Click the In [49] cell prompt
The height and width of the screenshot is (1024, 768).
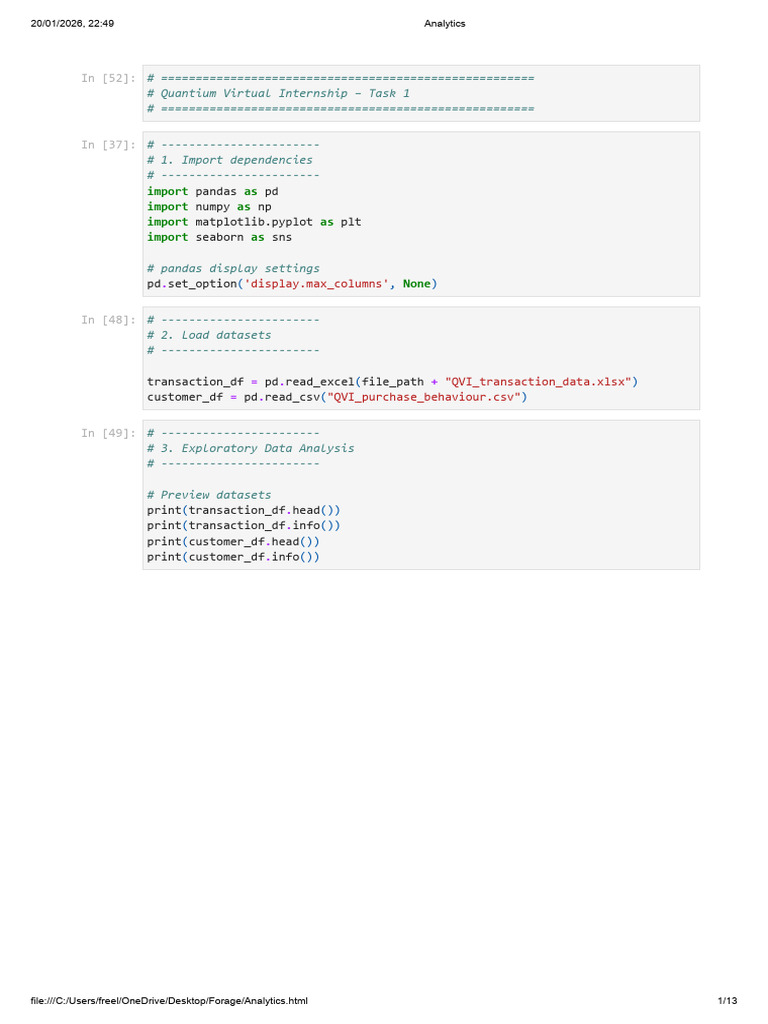(108, 434)
